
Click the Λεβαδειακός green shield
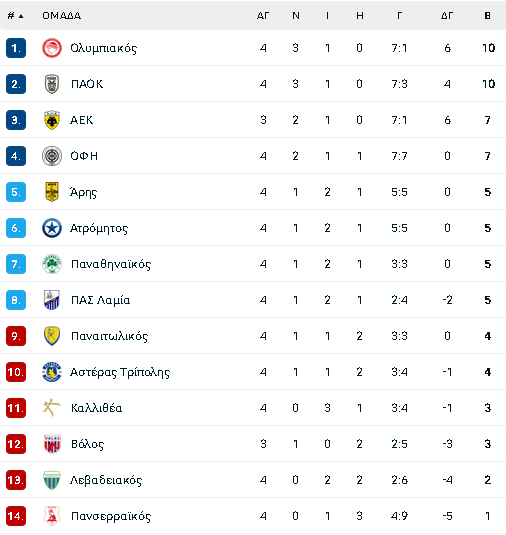click(52, 480)
